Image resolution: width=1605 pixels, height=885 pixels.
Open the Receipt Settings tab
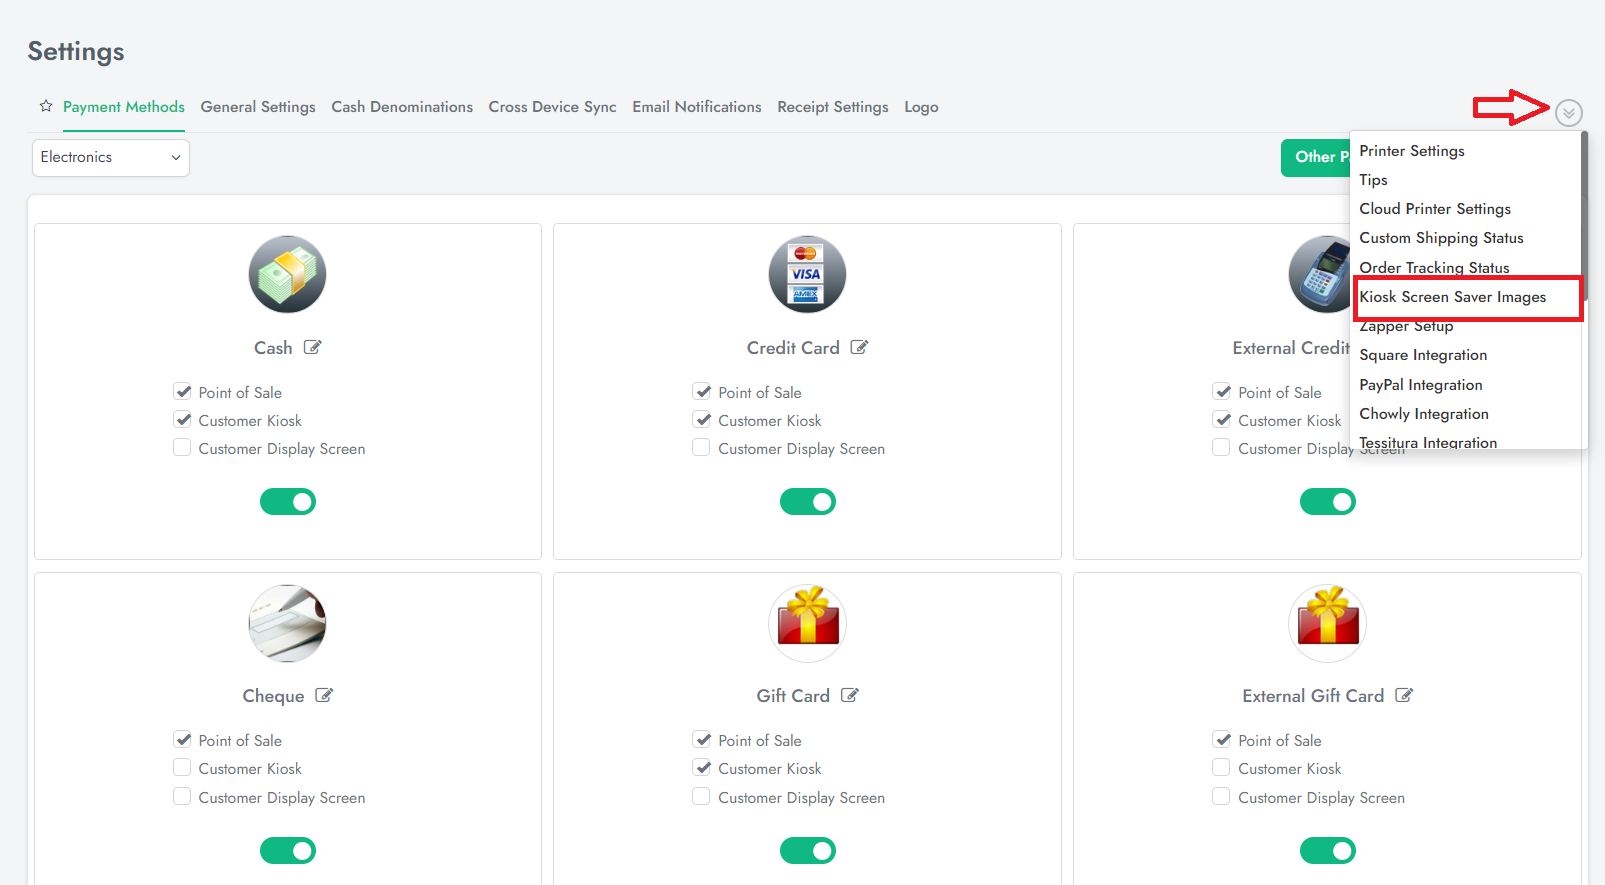(832, 107)
